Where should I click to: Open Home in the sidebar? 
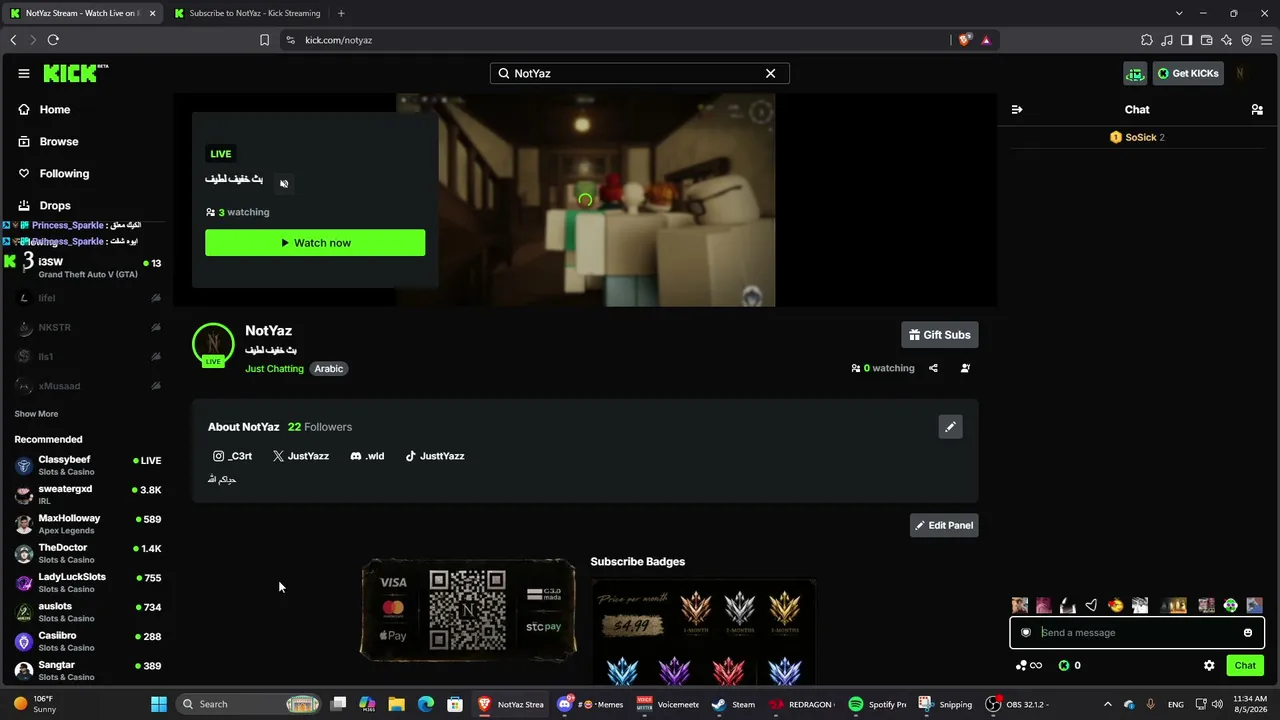[44, 110]
